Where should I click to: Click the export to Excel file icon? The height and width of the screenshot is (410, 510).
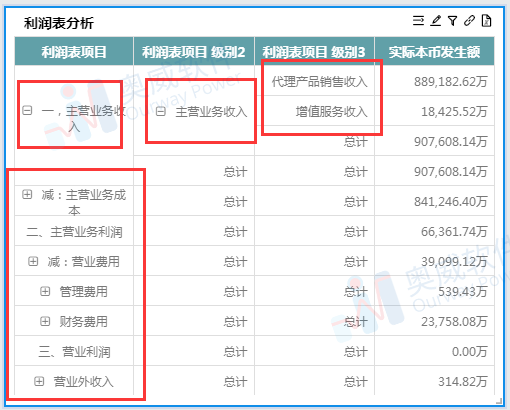click(486, 21)
